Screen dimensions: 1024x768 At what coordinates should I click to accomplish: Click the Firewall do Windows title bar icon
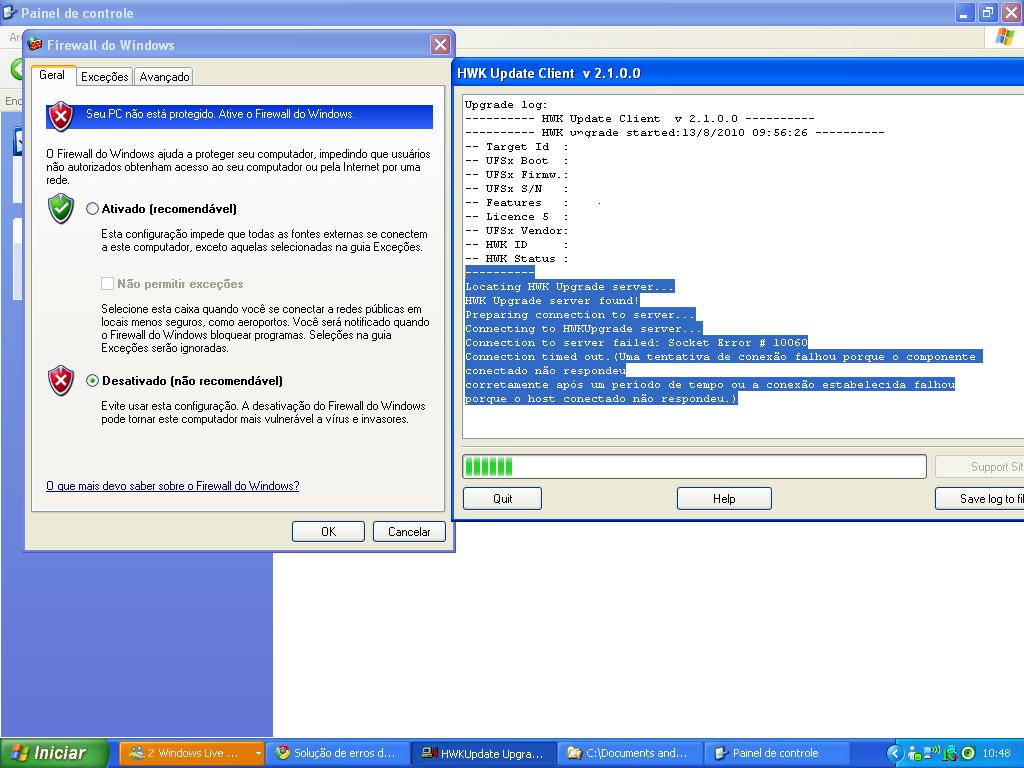click(35, 44)
